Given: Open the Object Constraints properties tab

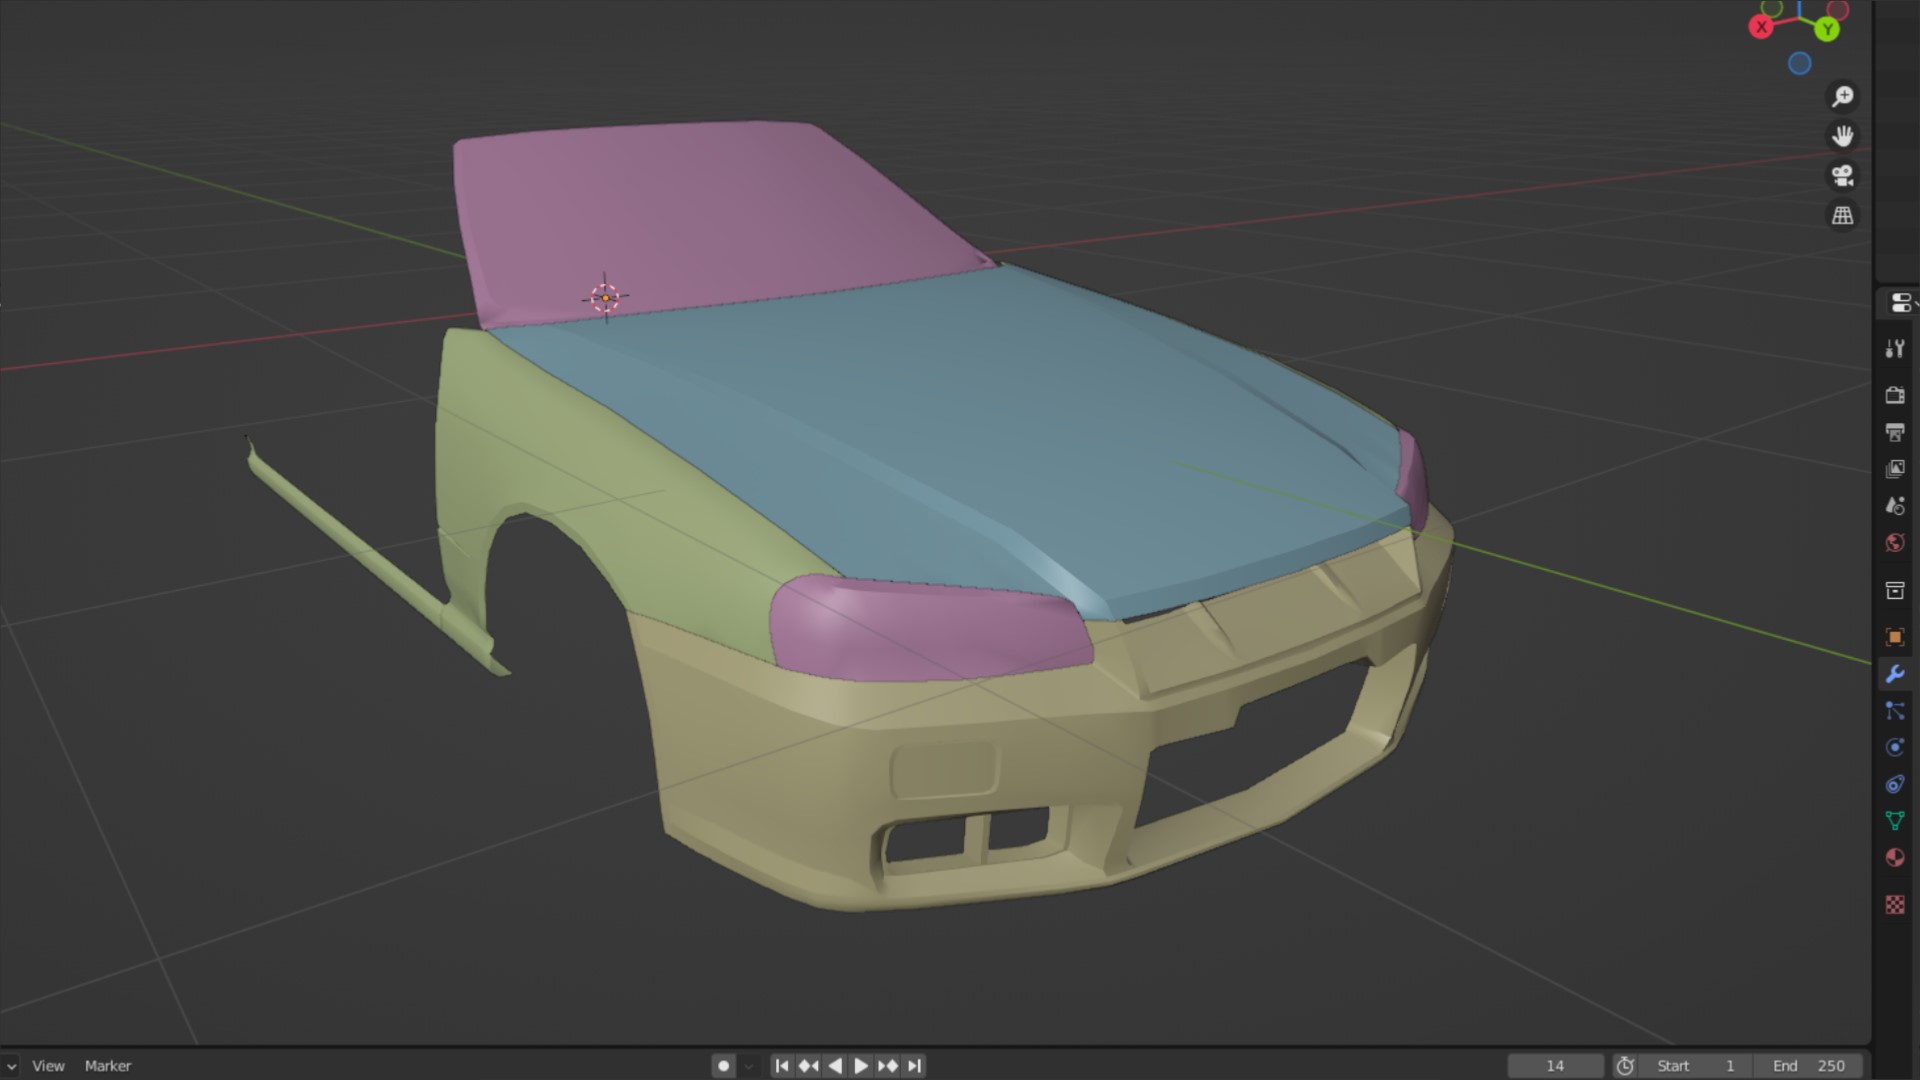Looking at the screenshot, I should [1895, 784].
